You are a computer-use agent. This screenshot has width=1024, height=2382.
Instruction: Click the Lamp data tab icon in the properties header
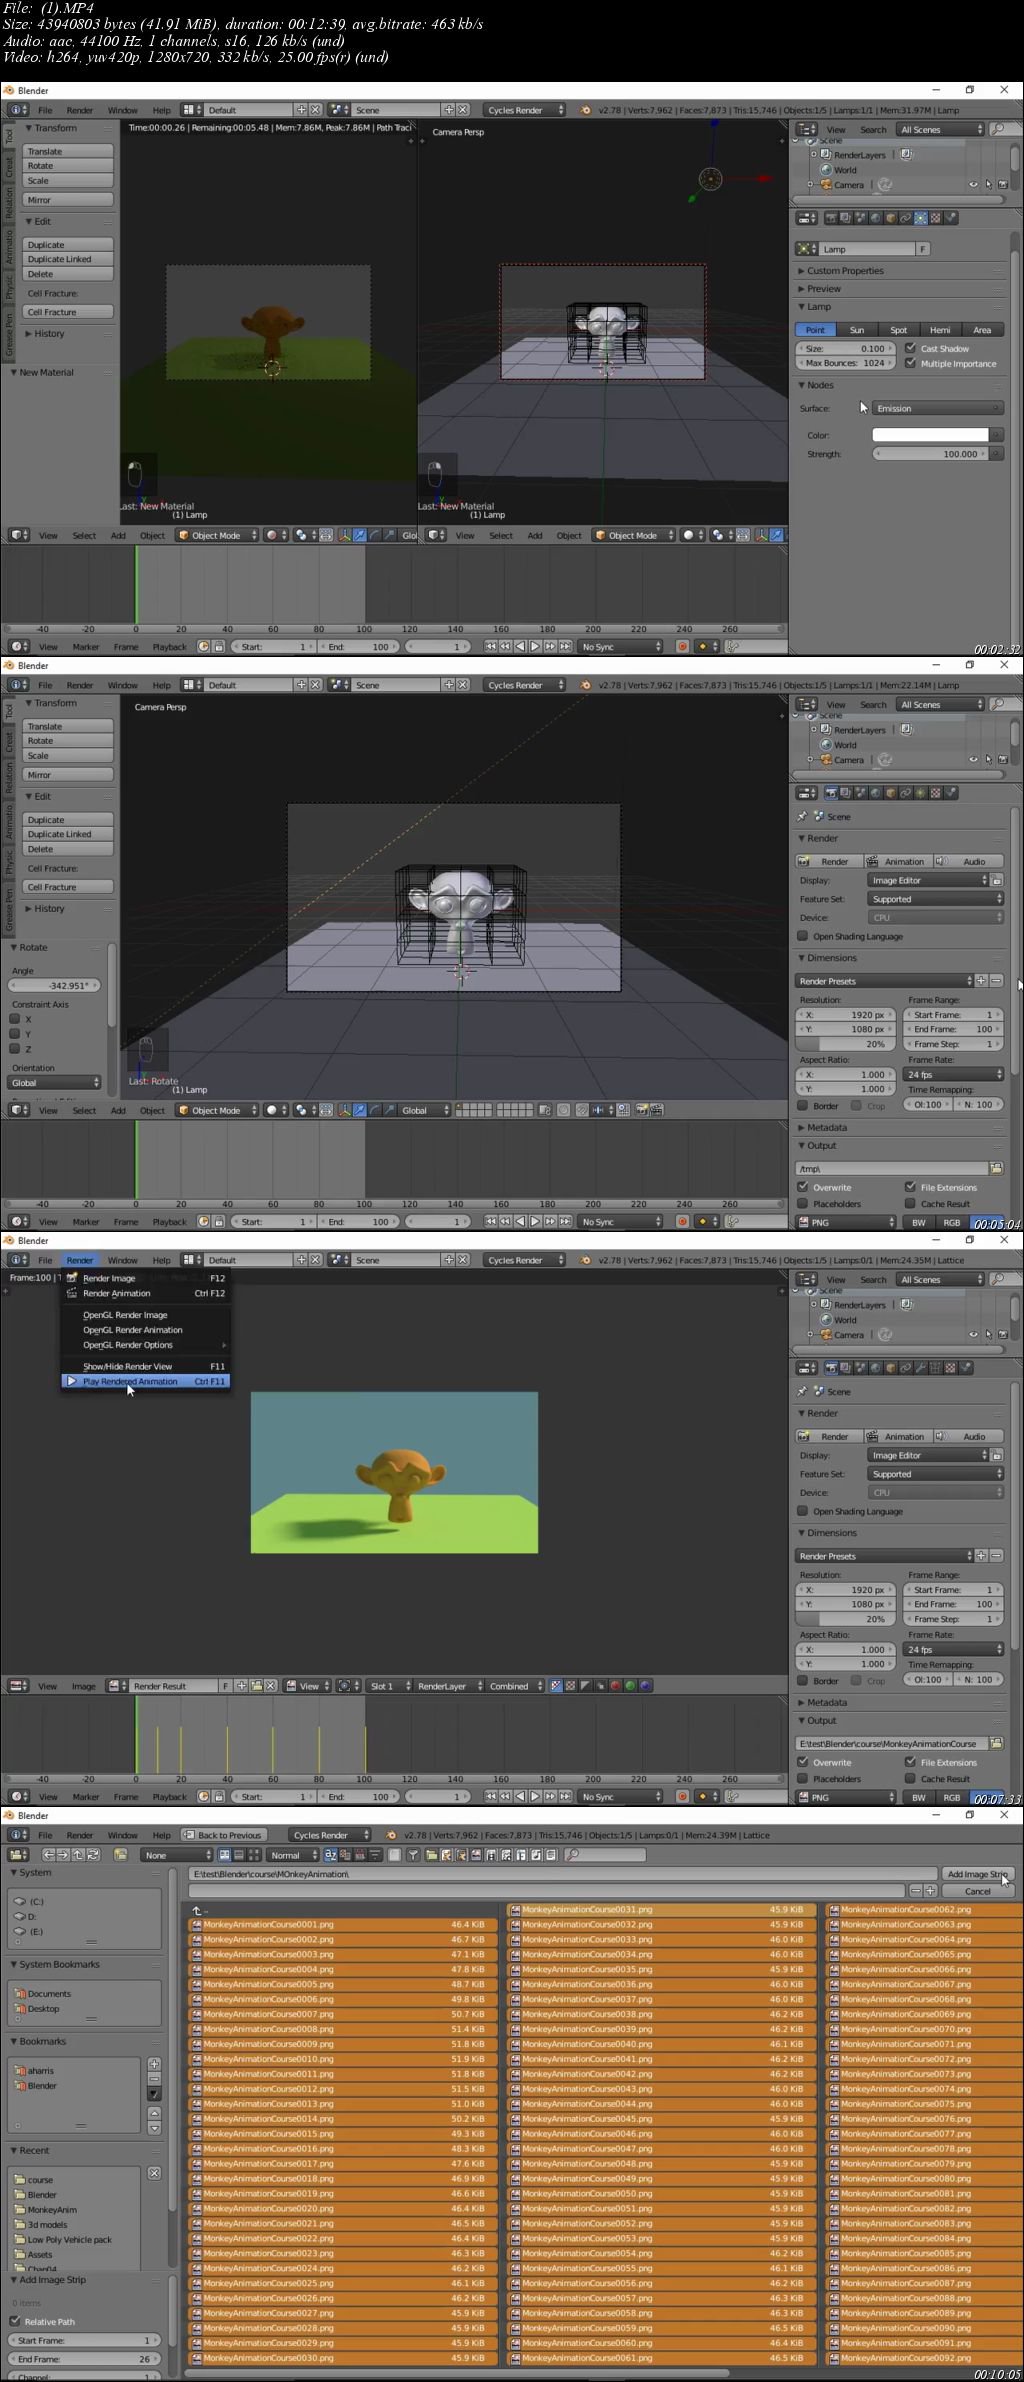[920, 217]
